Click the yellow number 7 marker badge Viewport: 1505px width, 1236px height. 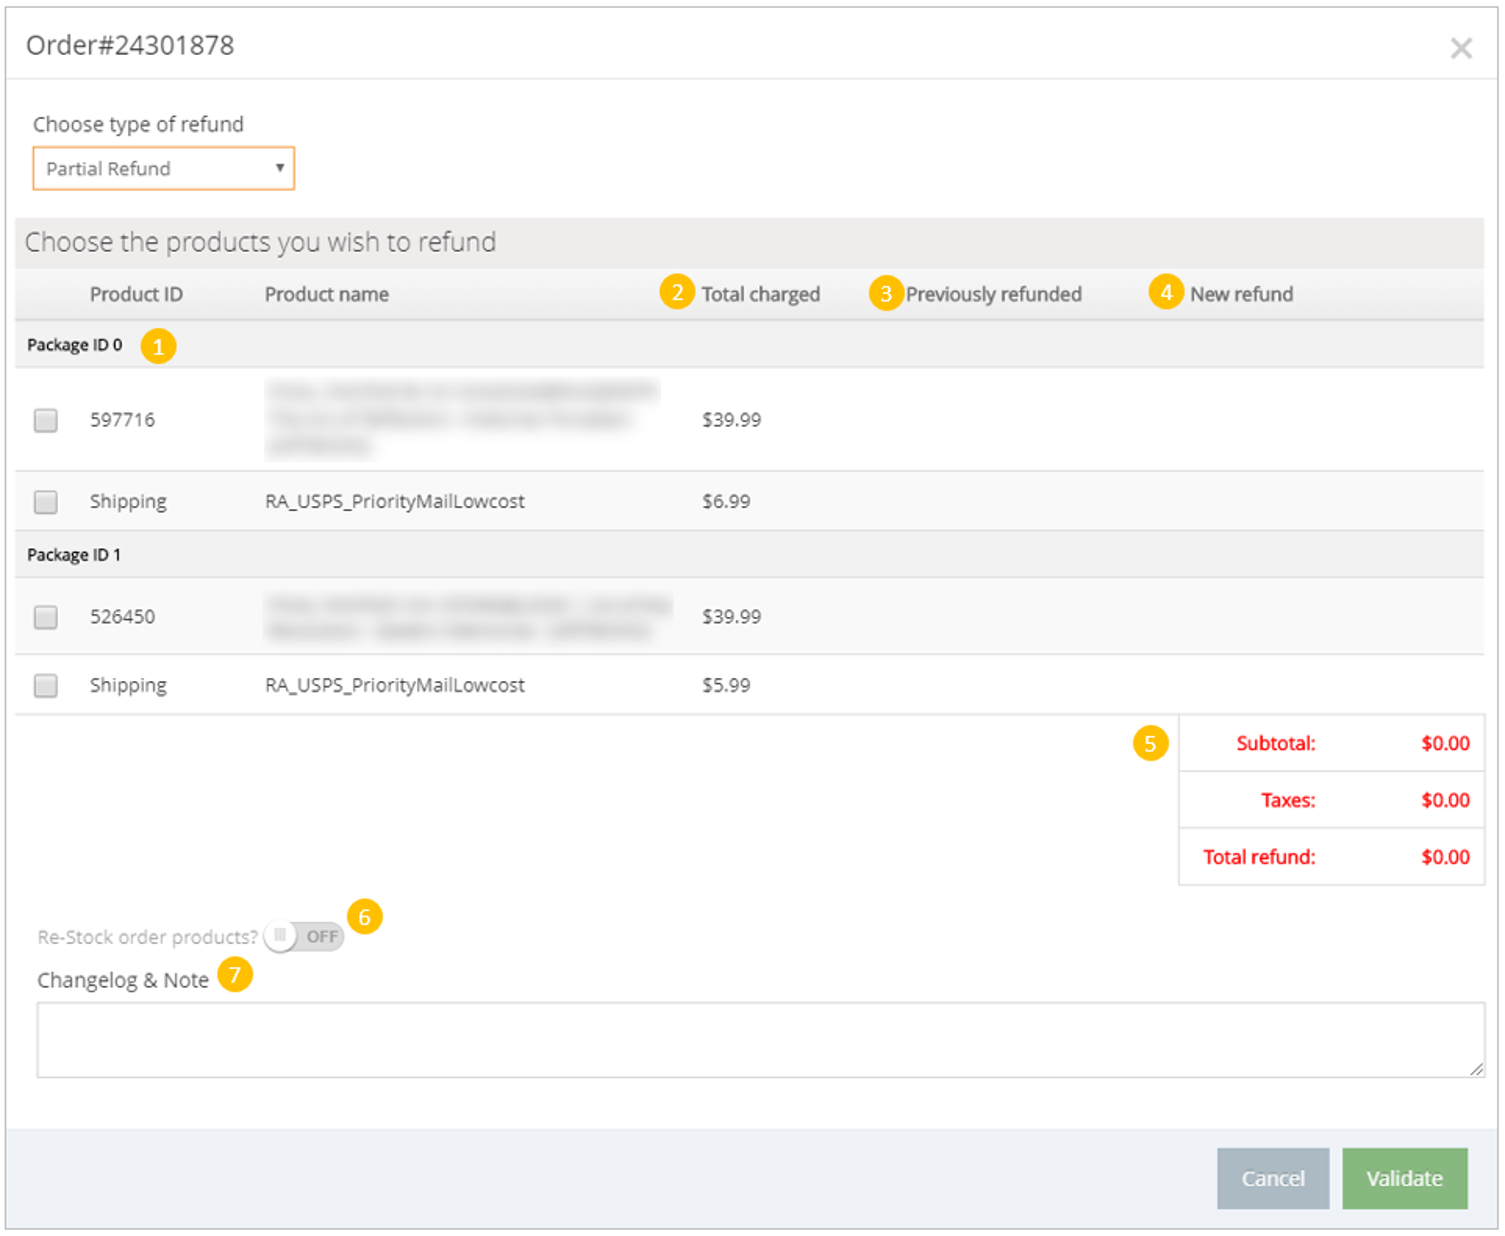[x=235, y=974]
